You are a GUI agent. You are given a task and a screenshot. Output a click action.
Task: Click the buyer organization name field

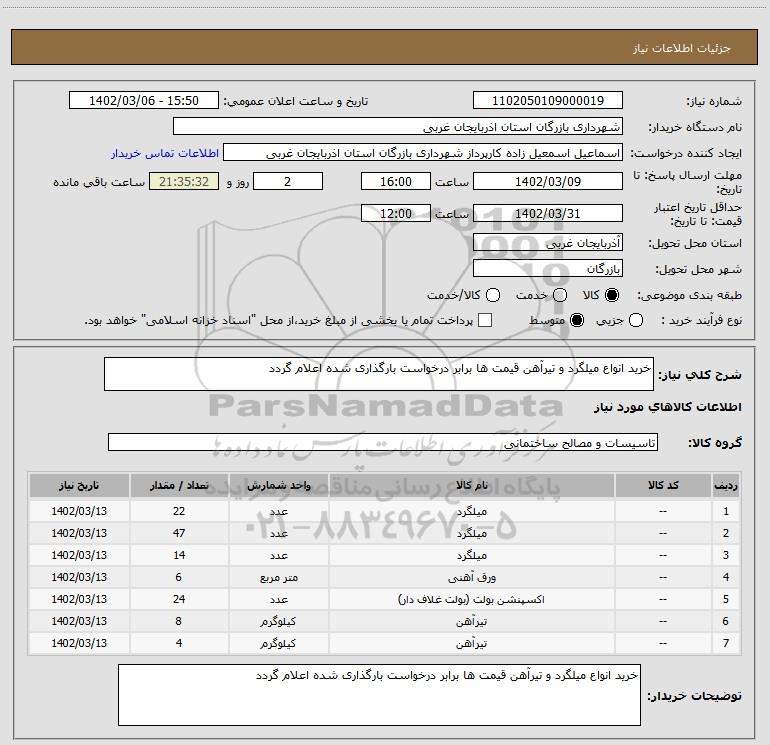coord(398,127)
